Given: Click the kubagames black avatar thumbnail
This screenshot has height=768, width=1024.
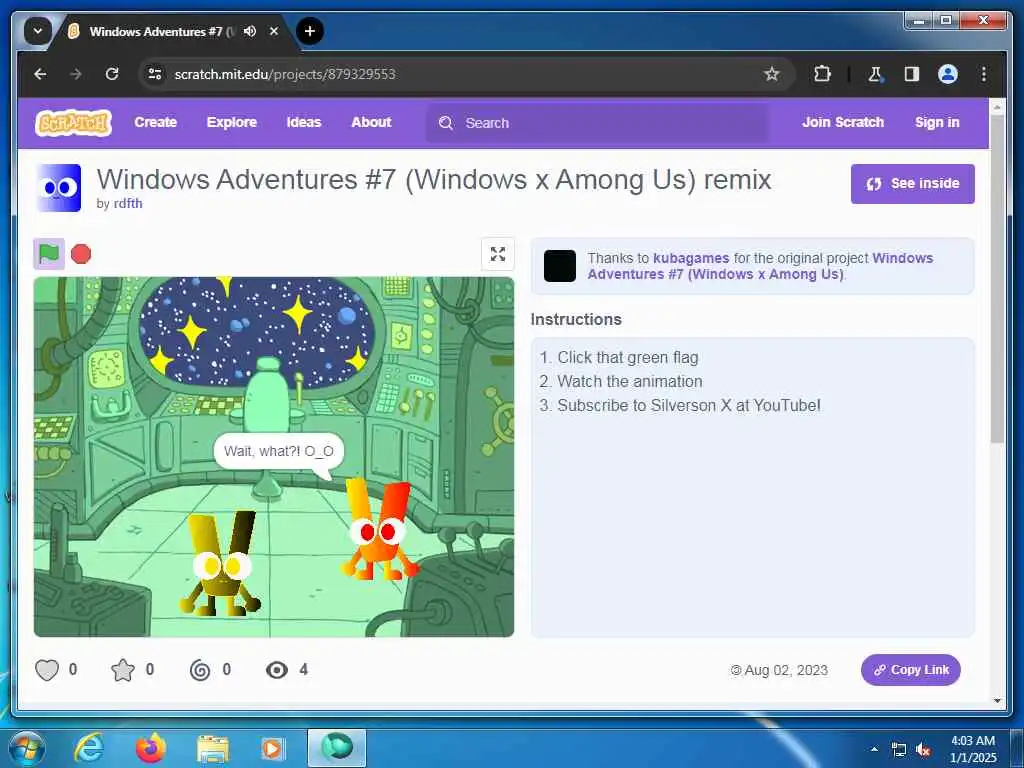Looking at the screenshot, I should pos(560,266).
